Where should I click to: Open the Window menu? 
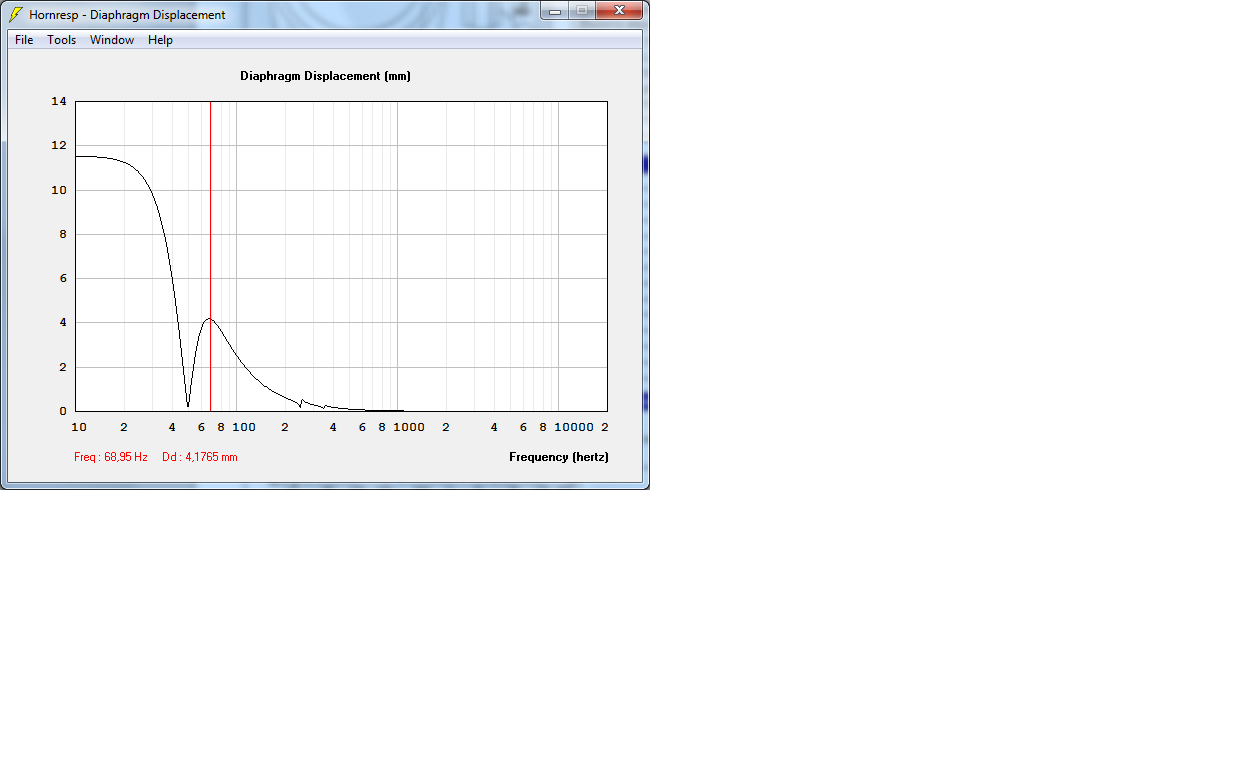pos(112,40)
